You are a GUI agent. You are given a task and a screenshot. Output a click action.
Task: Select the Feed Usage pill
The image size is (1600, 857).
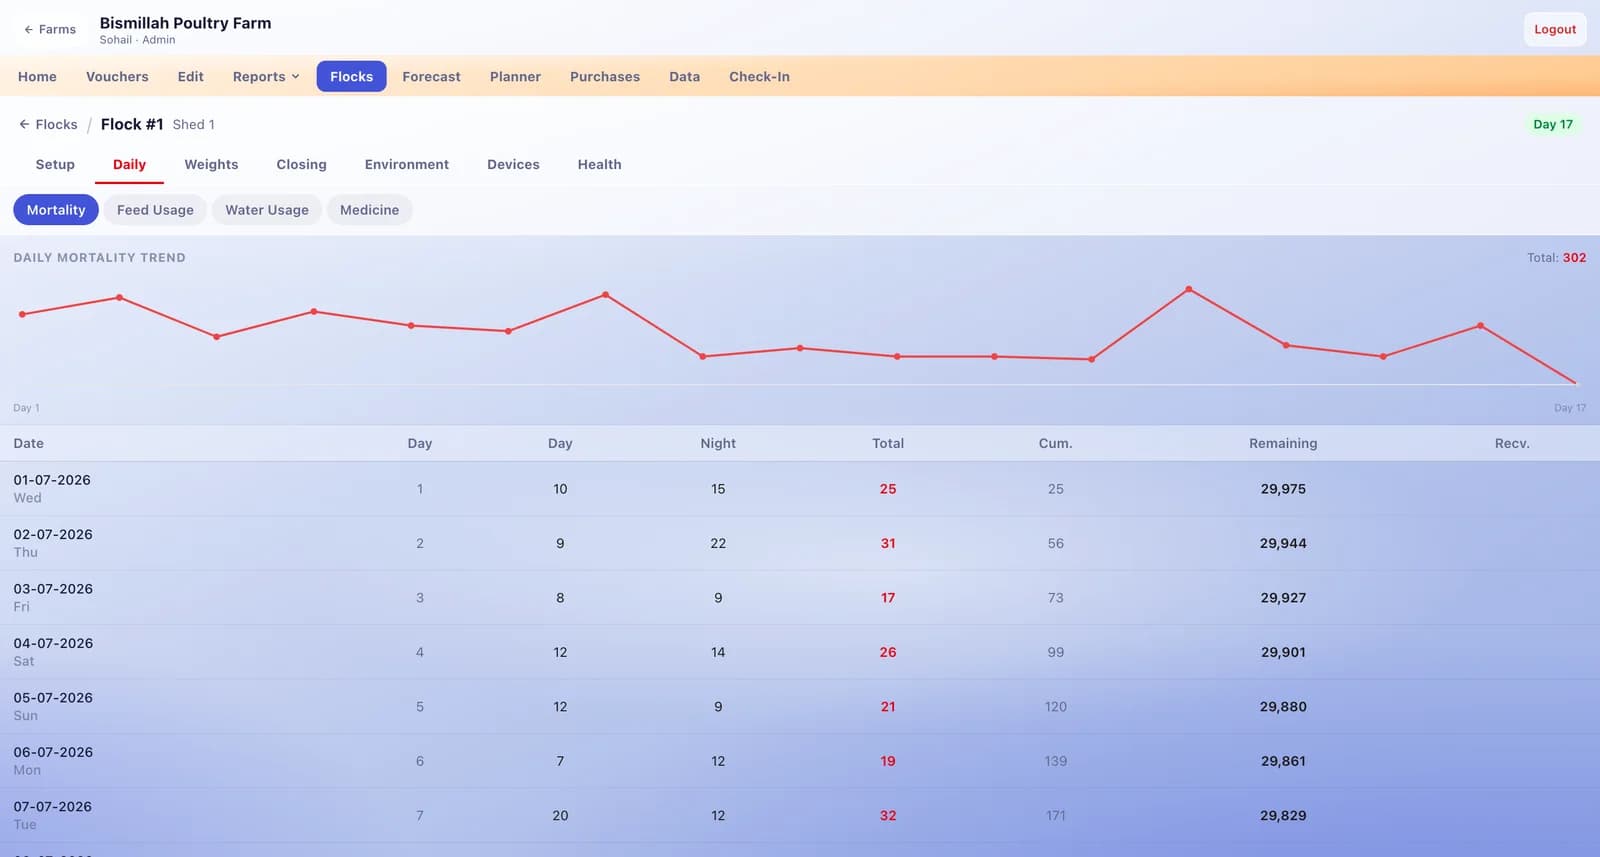(x=155, y=210)
